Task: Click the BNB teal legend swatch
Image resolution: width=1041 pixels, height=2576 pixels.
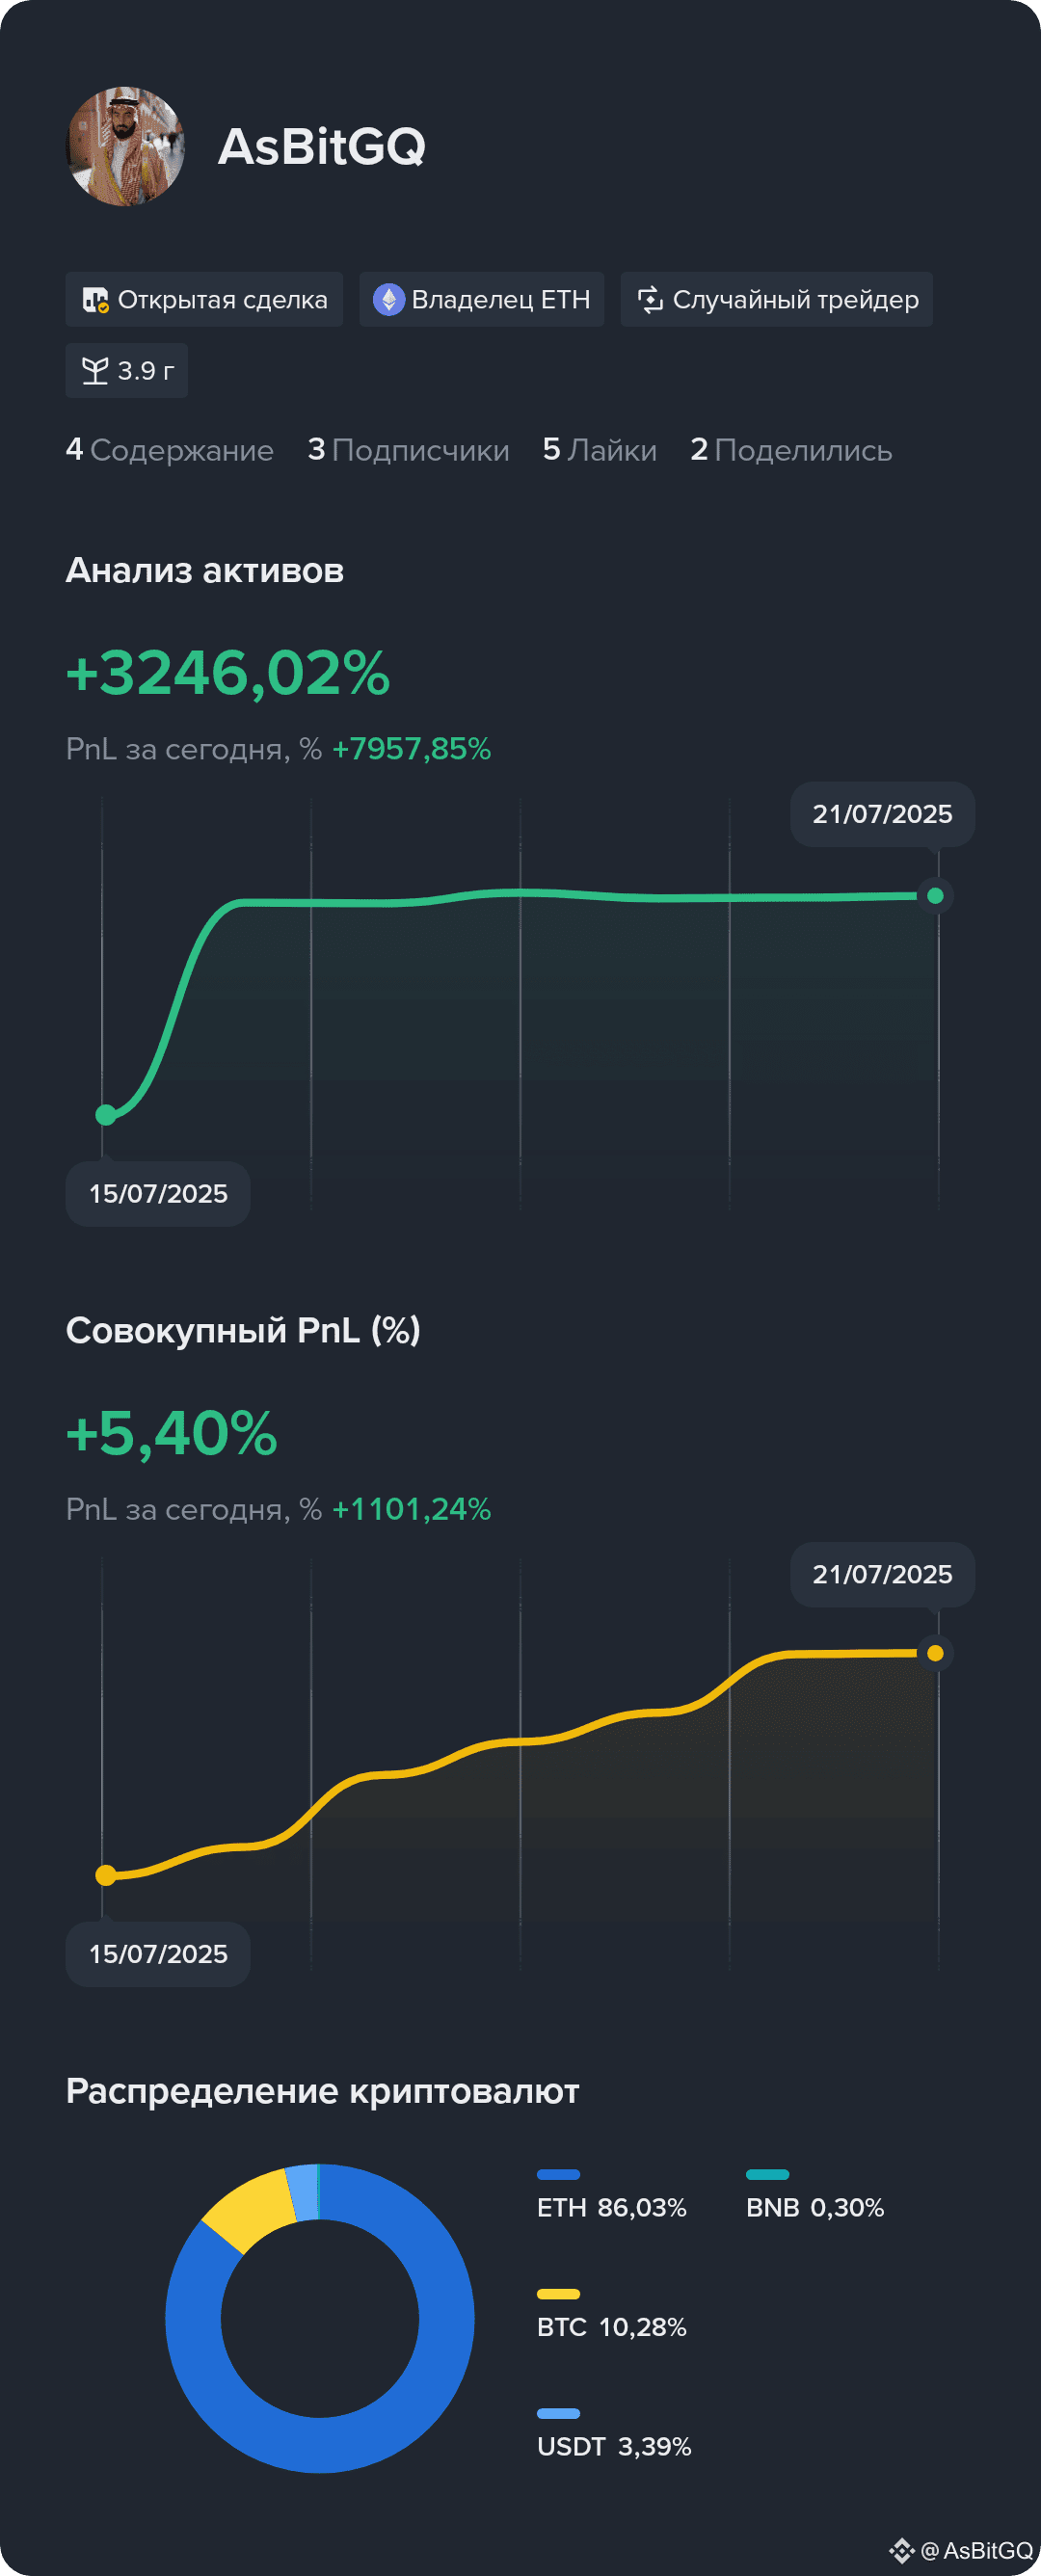Action: pyautogui.click(x=767, y=2174)
